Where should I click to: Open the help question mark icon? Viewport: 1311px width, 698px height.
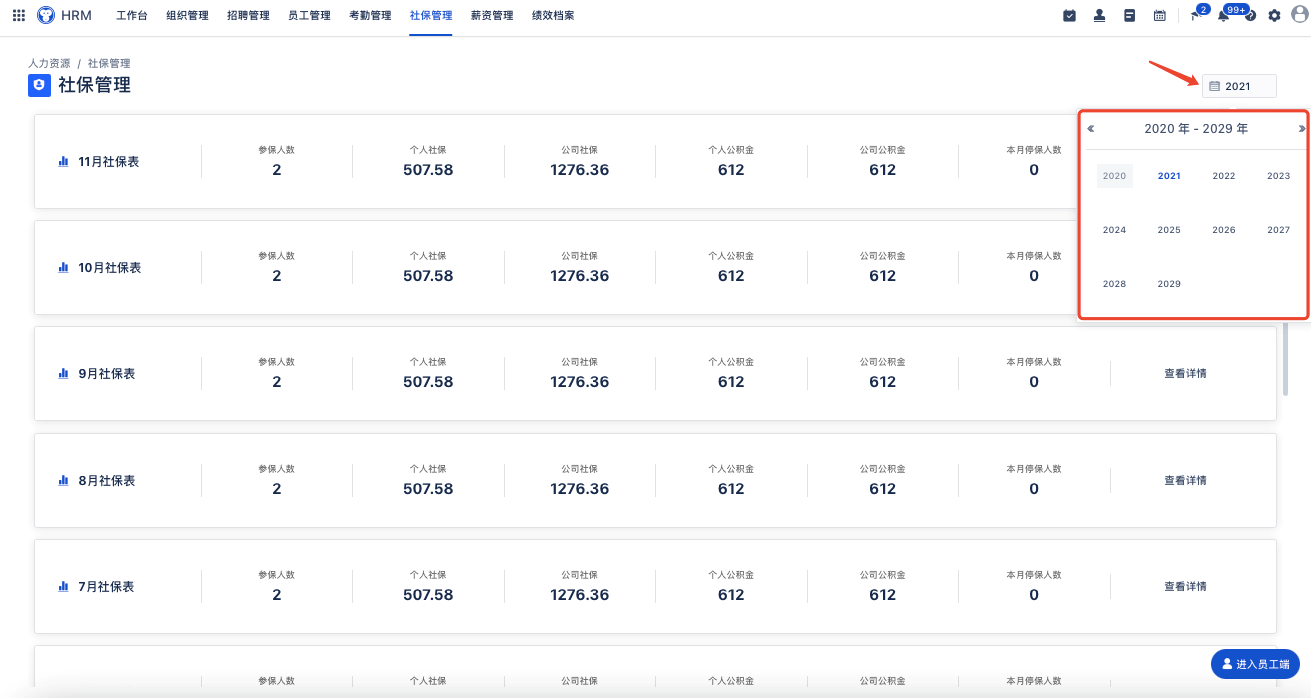click(x=1250, y=15)
